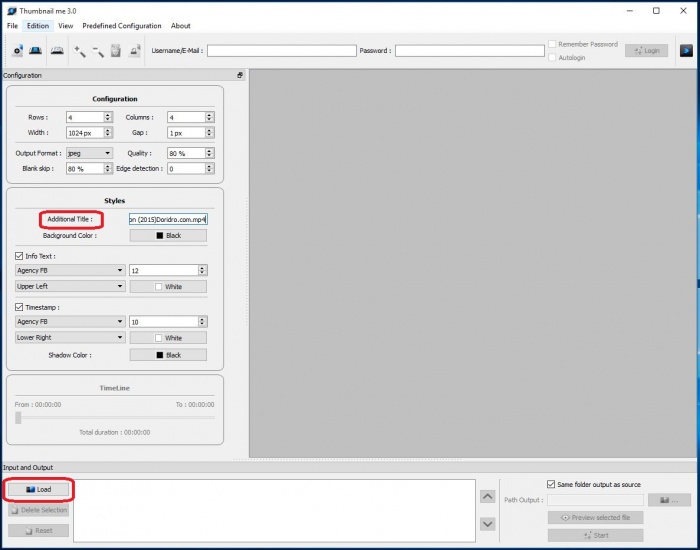Toggle Same folder output as source

click(552, 484)
